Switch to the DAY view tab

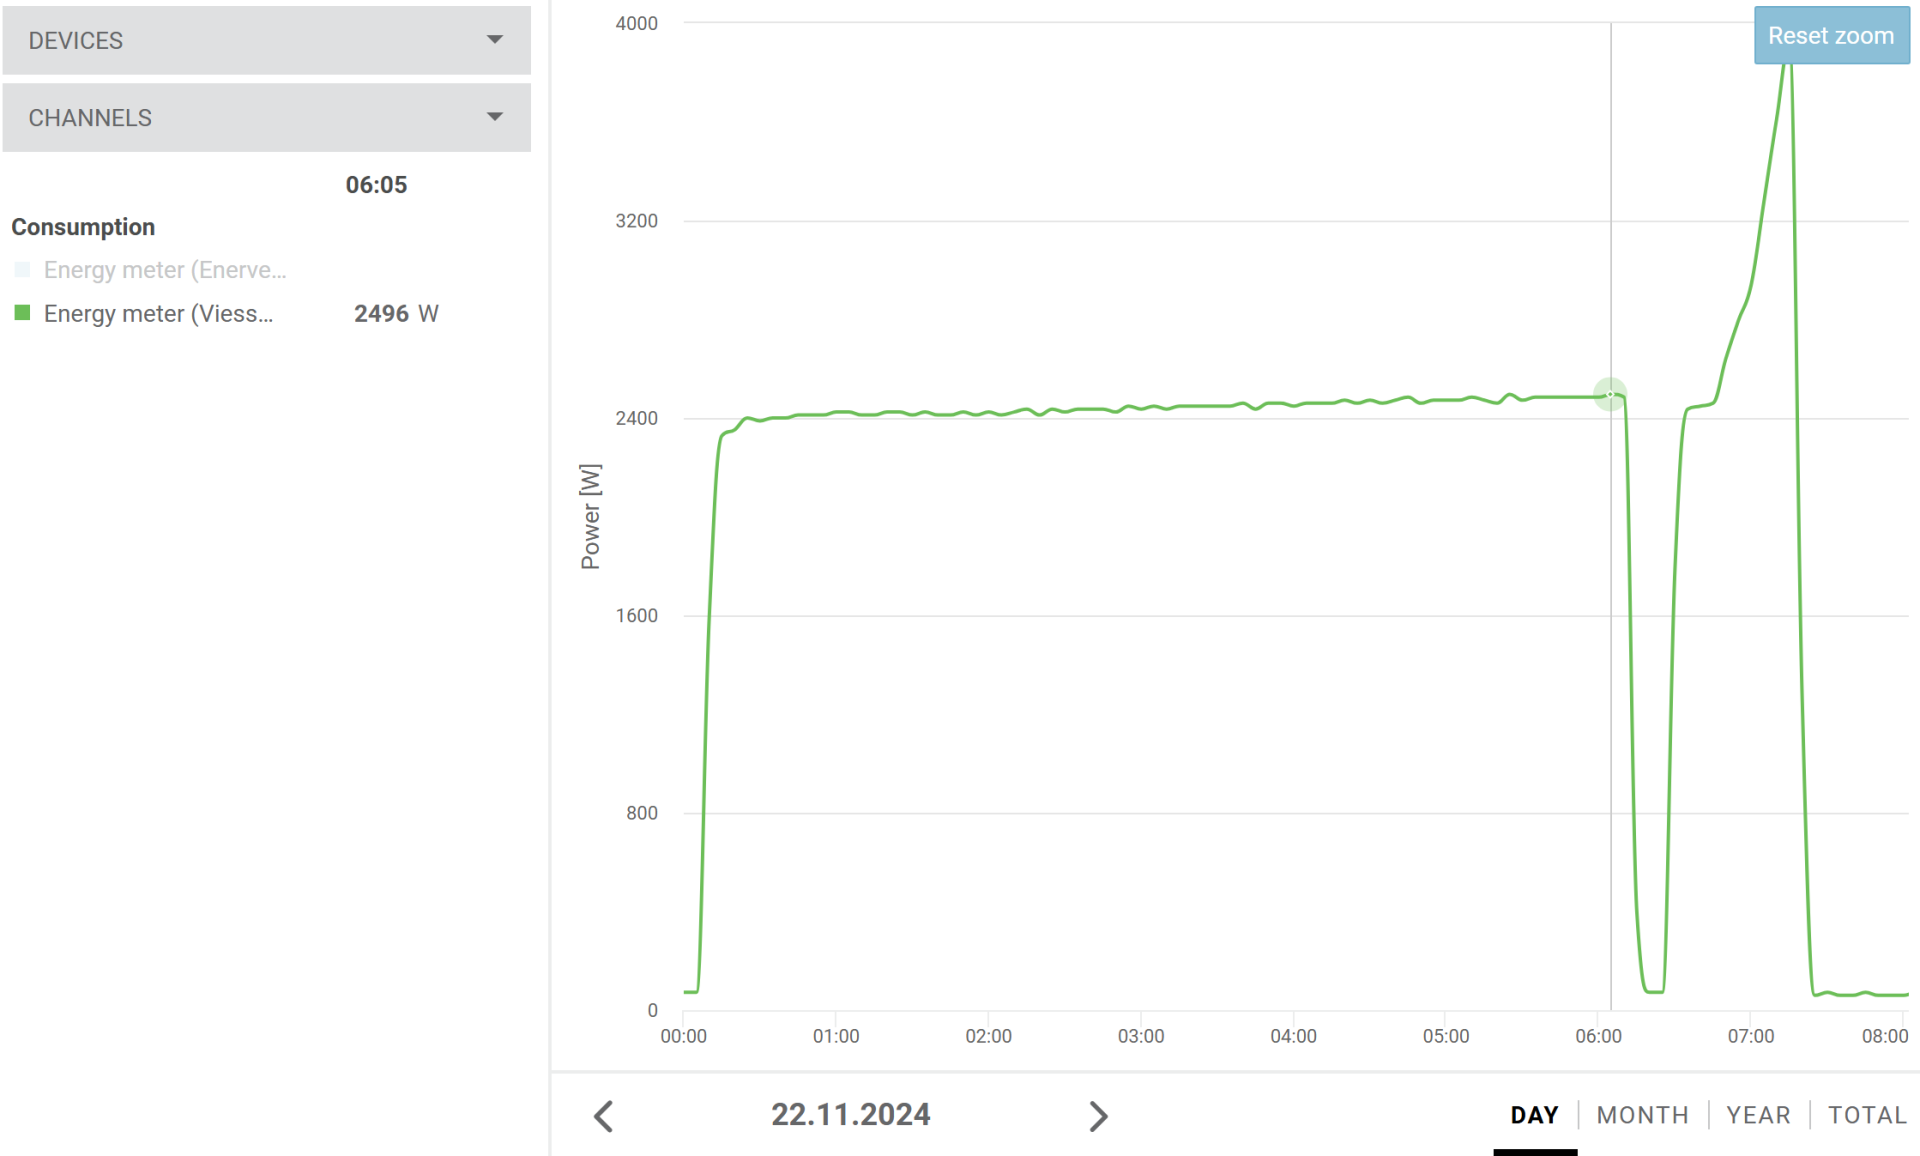click(x=1534, y=1115)
